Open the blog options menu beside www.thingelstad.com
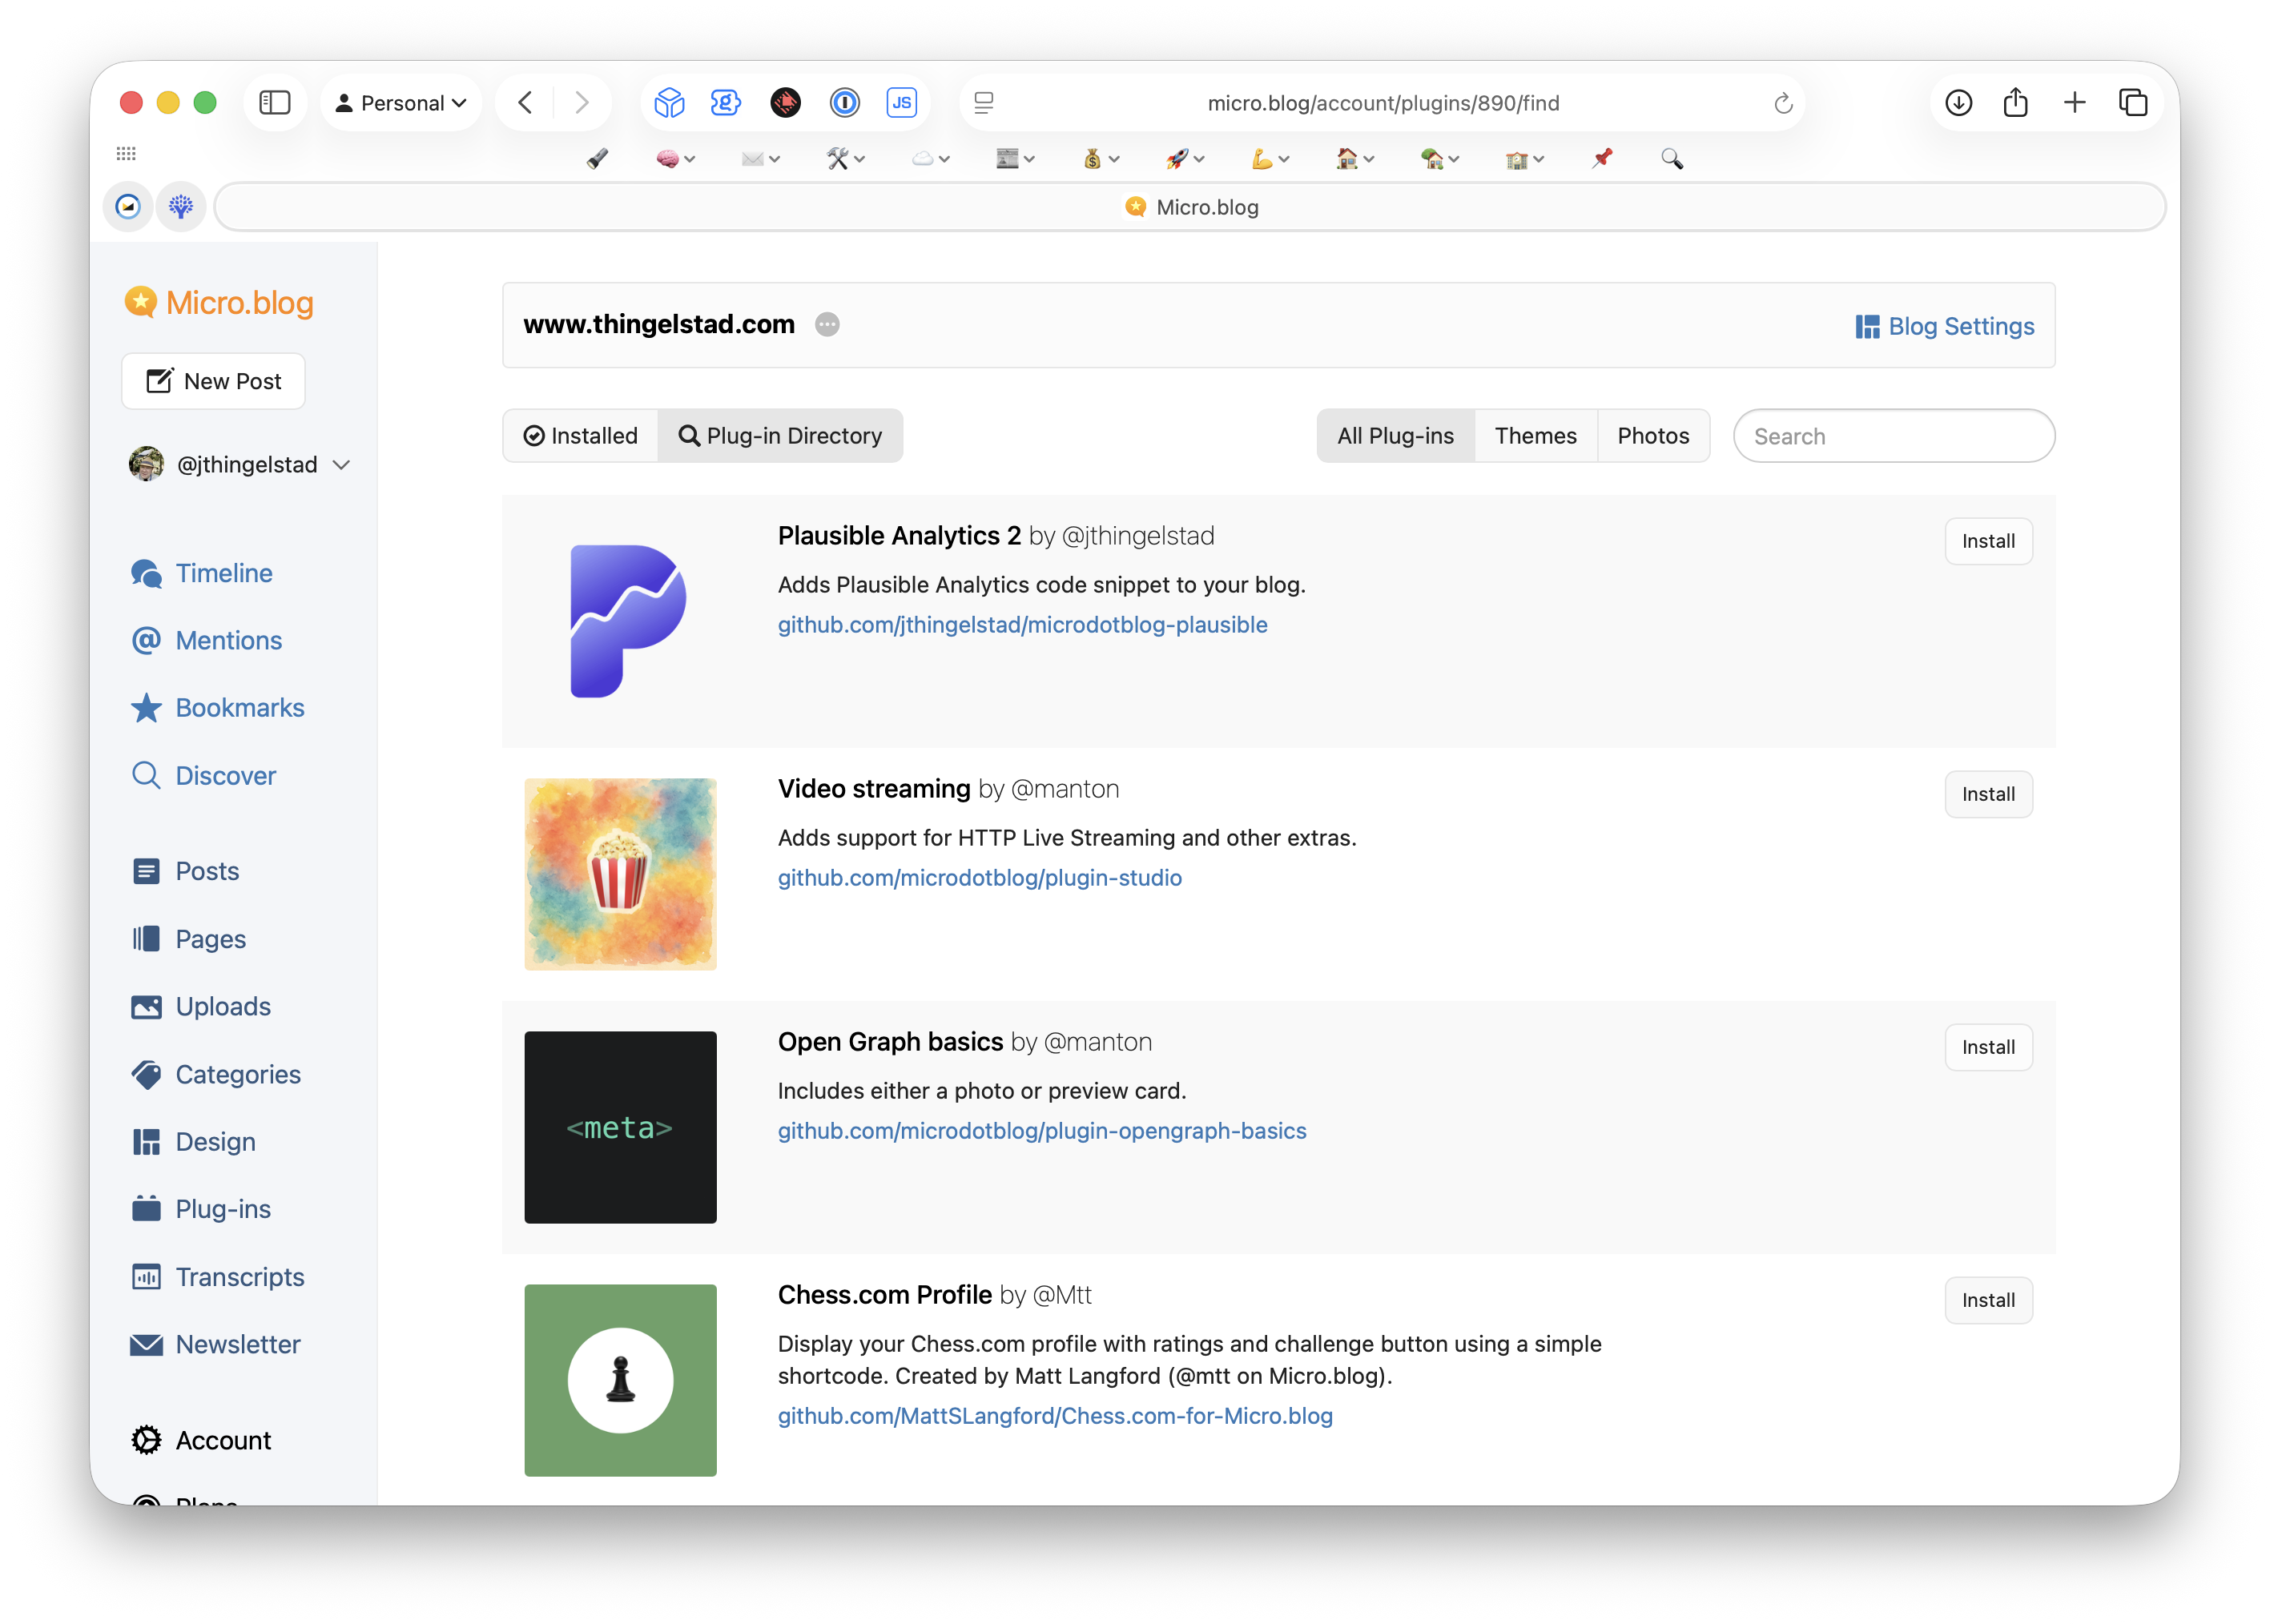 point(827,325)
